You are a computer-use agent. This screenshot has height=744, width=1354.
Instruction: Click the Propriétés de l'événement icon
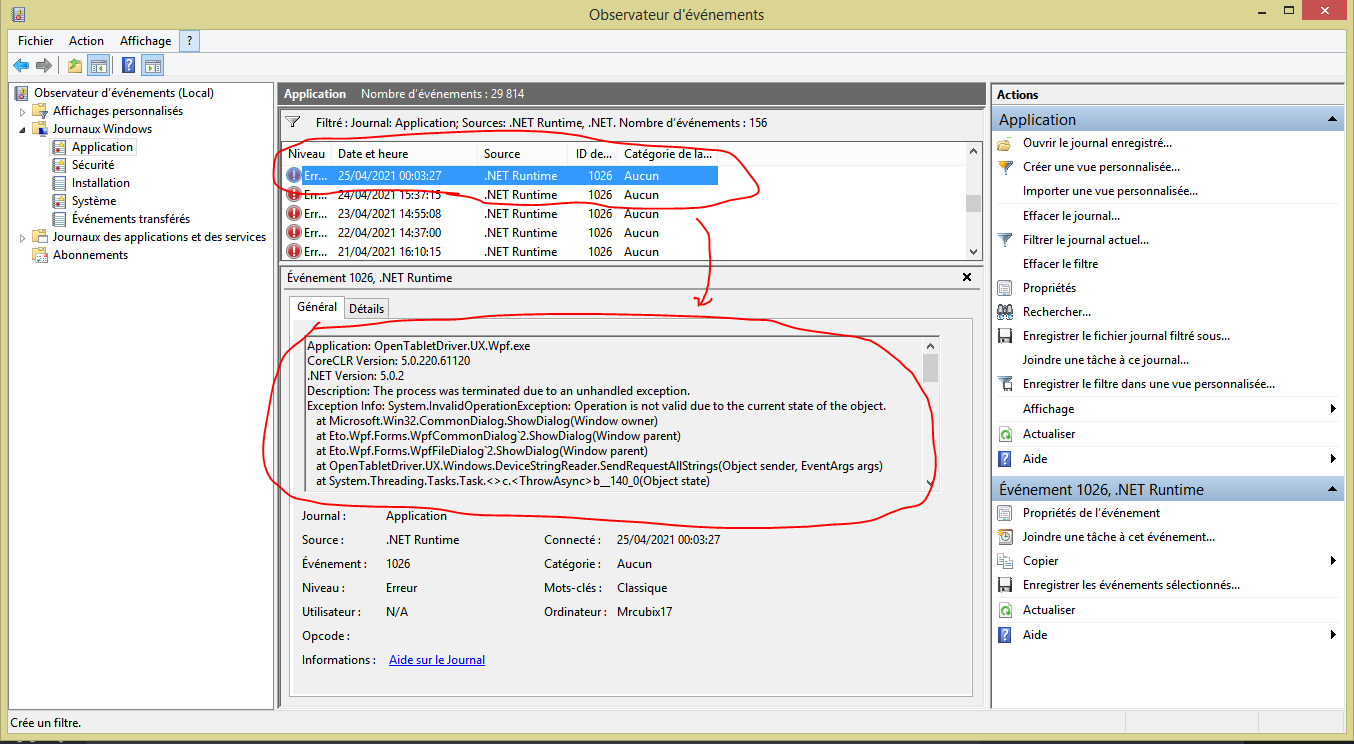tap(1005, 513)
